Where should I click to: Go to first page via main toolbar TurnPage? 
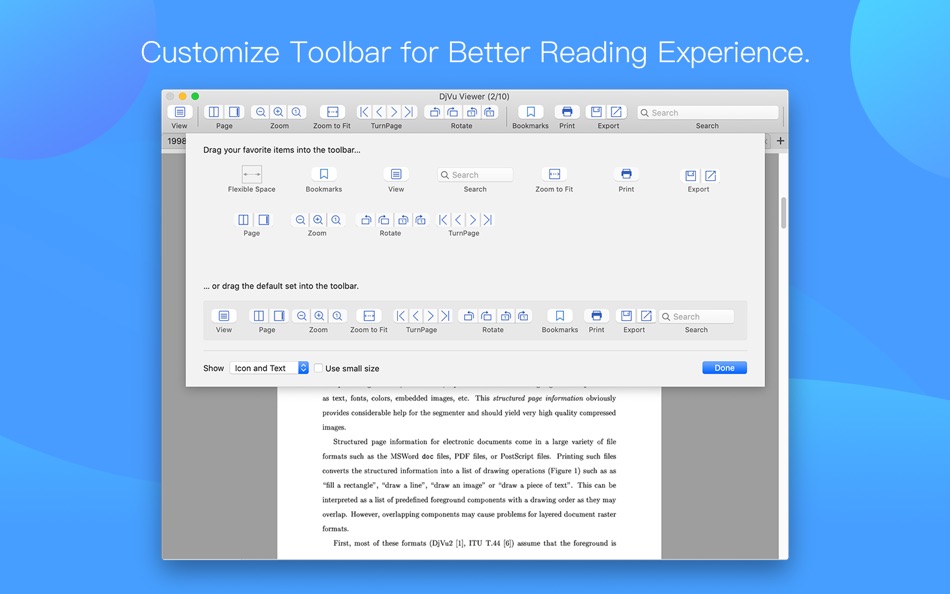[364, 112]
